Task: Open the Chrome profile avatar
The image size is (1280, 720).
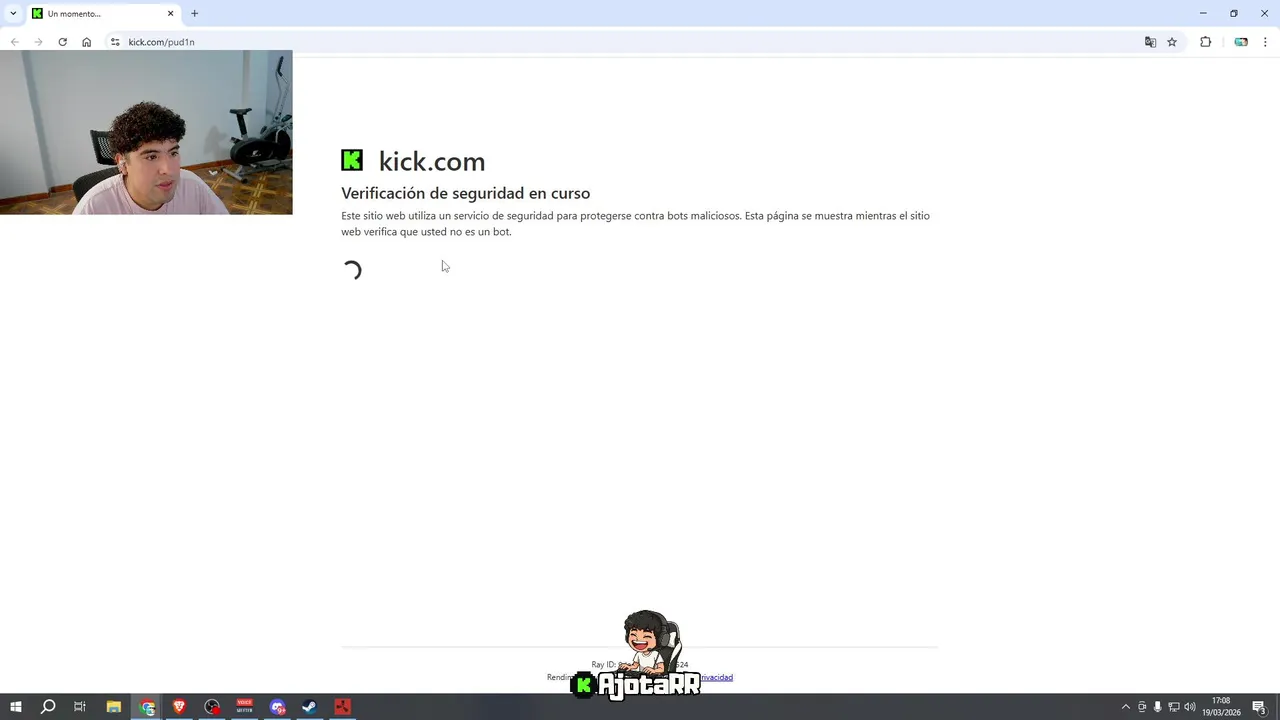Action: [x=1241, y=42]
